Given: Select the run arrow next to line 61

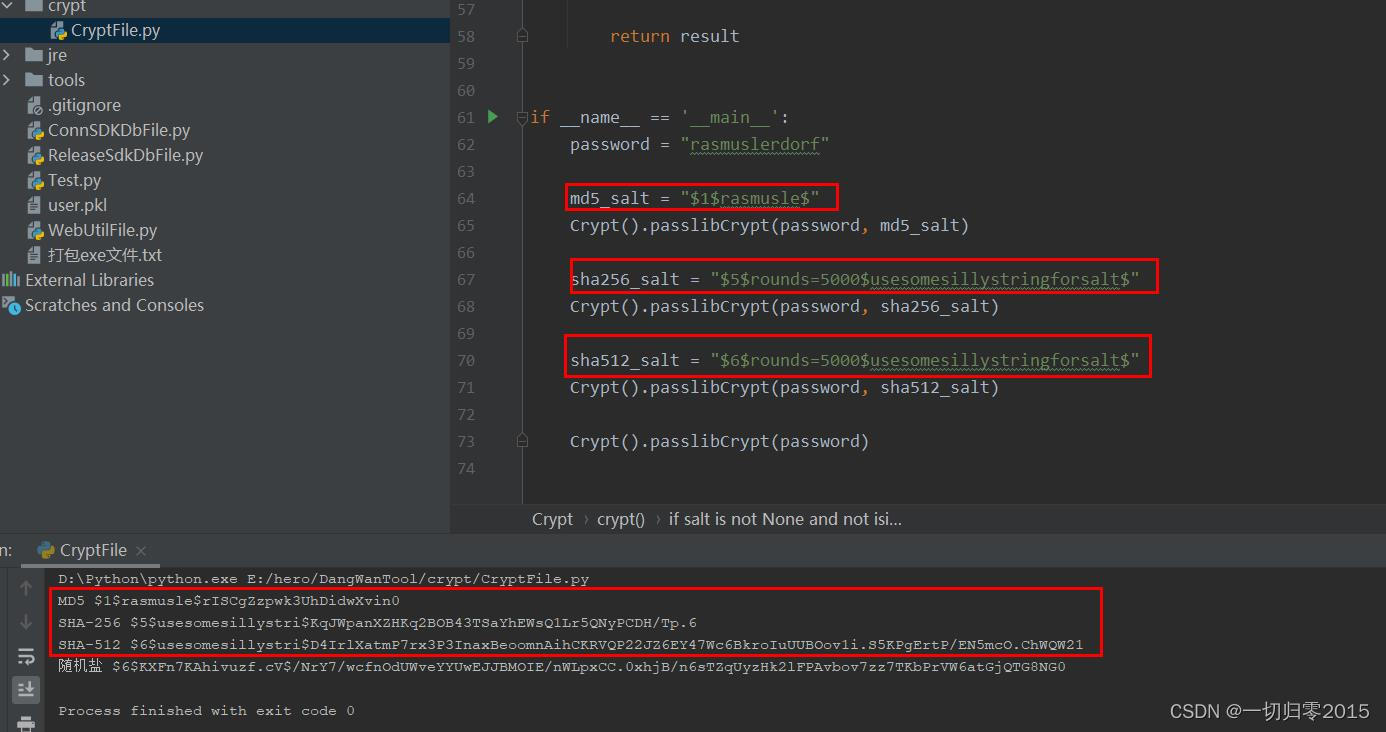Looking at the screenshot, I should tap(492, 116).
